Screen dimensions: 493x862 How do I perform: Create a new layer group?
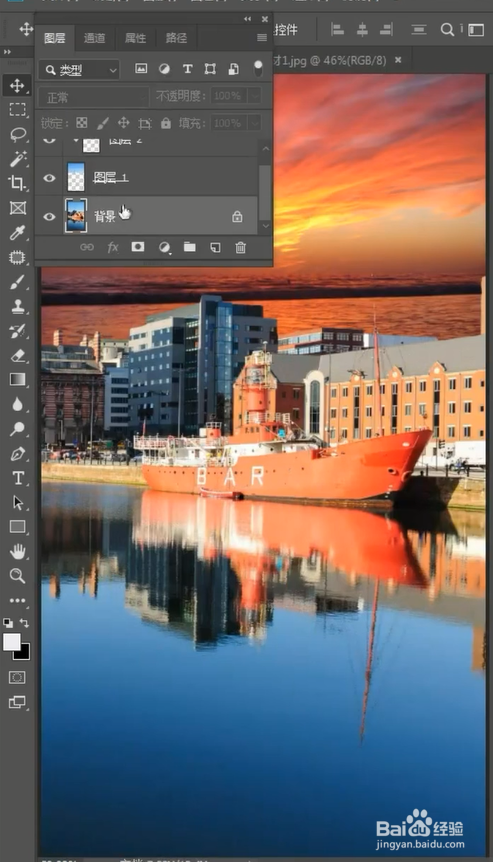click(x=190, y=247)
